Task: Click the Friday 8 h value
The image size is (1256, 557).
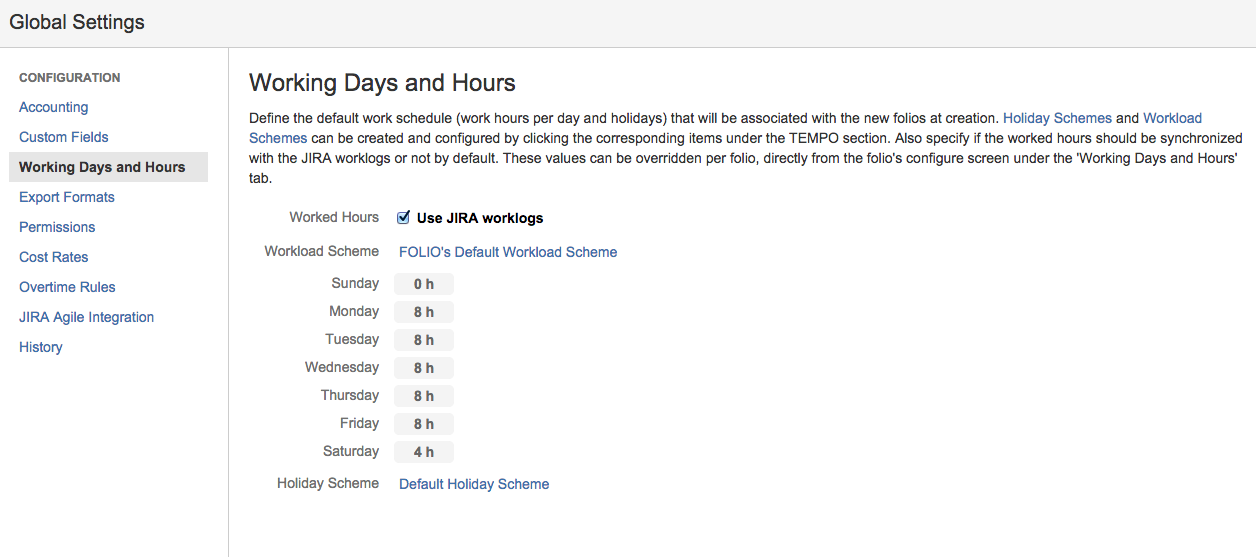Action: click(424, 424)
